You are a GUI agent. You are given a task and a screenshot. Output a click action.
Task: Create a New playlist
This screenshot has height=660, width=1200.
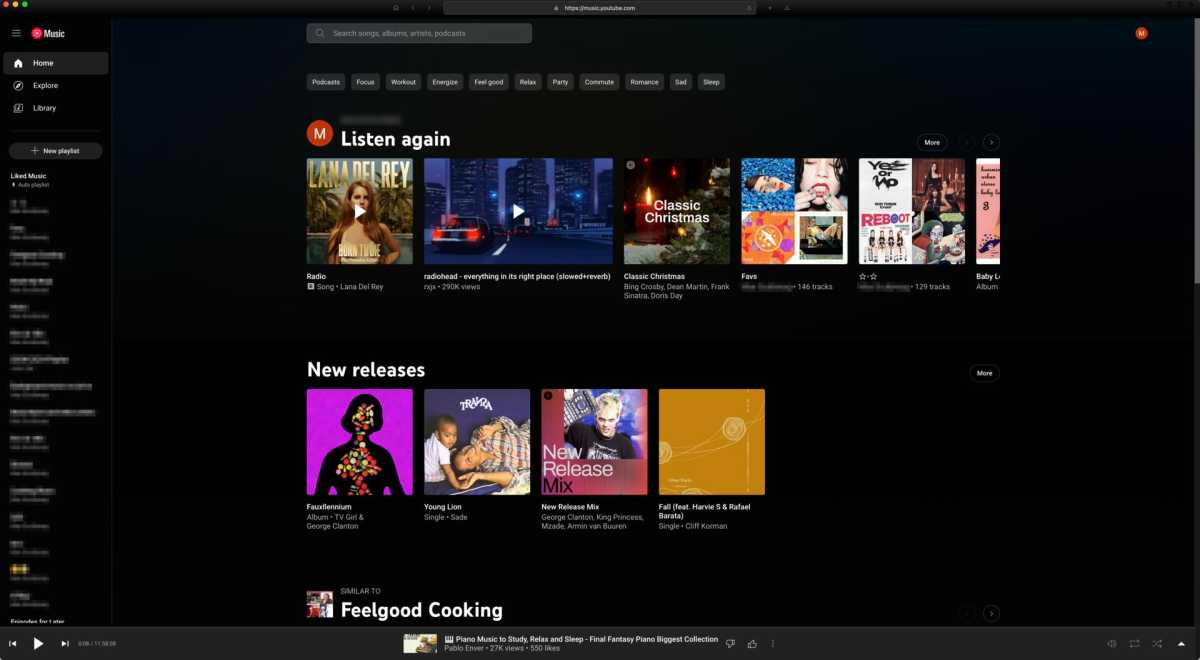[x=55, y=151]
